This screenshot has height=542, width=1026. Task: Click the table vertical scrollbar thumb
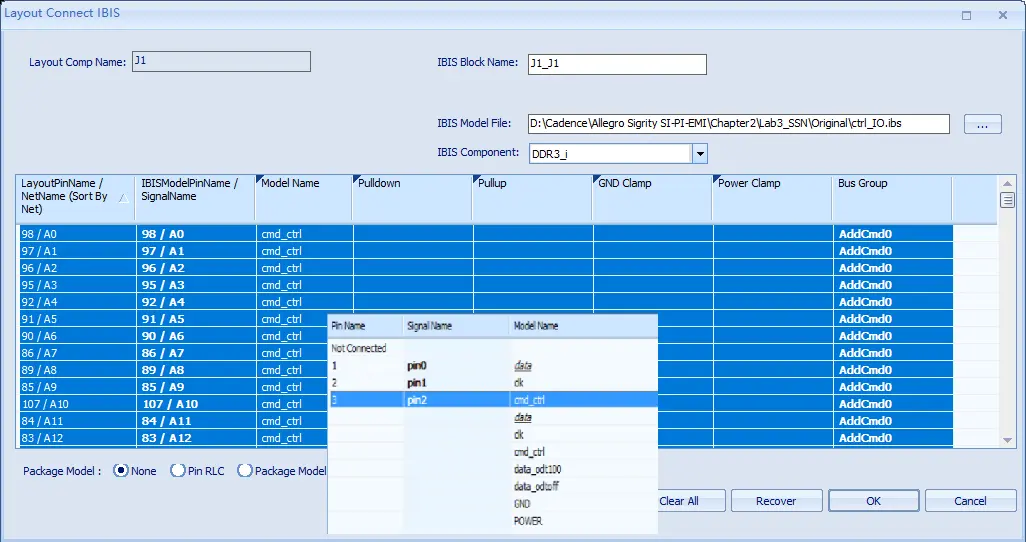tap(1007, 200)
